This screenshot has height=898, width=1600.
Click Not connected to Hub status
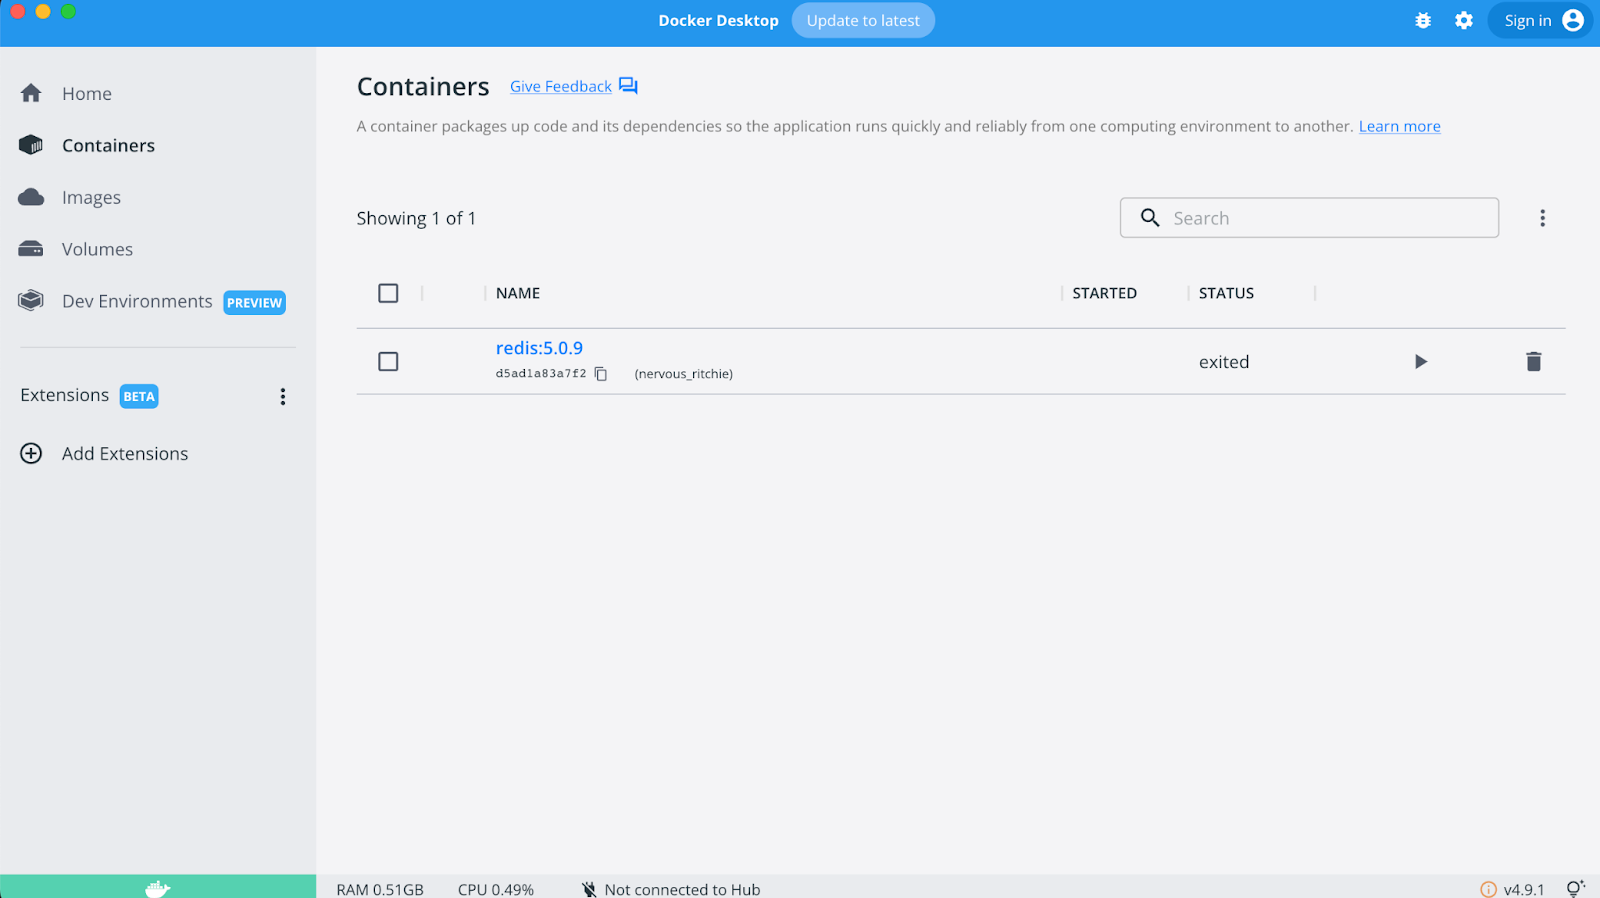click(x=682, y=889)
